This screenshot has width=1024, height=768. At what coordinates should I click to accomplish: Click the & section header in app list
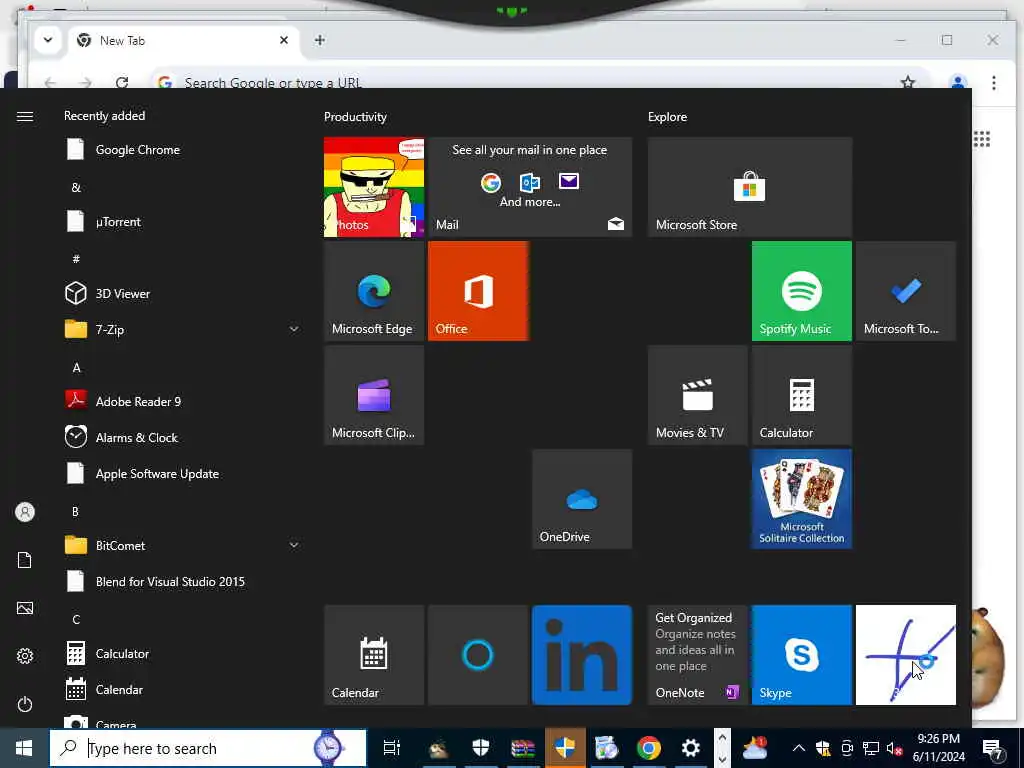tap(76, 187)
